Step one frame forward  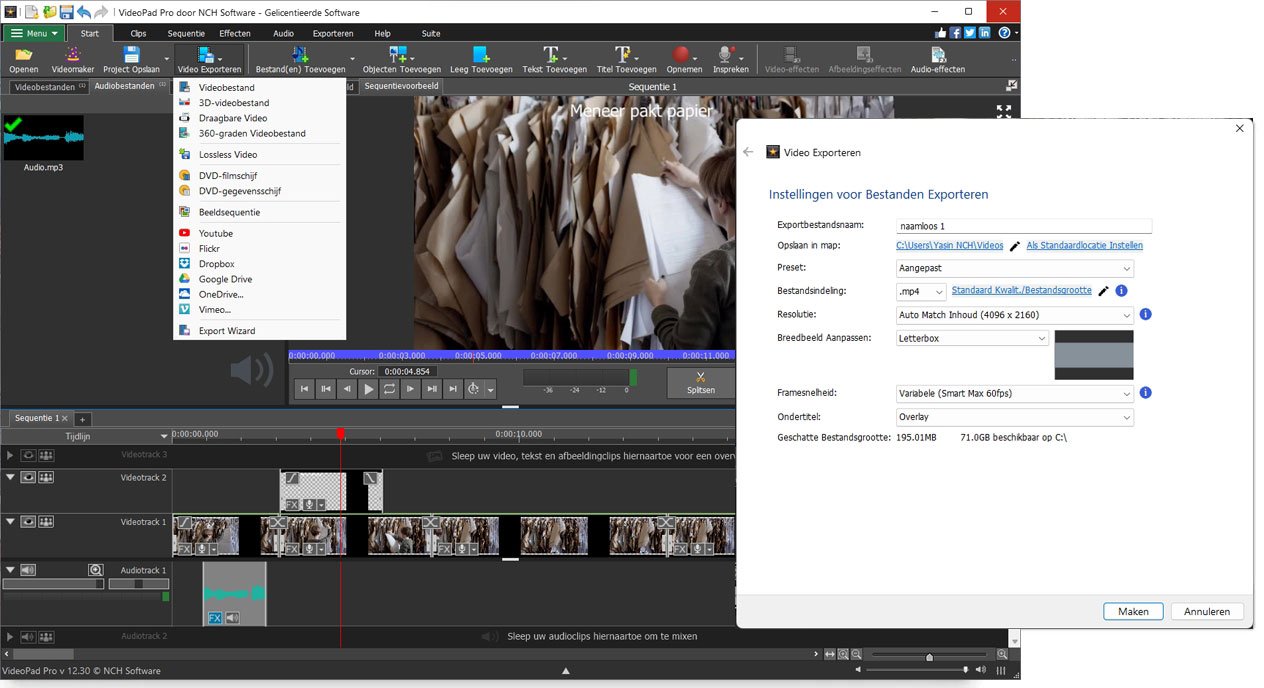click(x=410, y=389)
